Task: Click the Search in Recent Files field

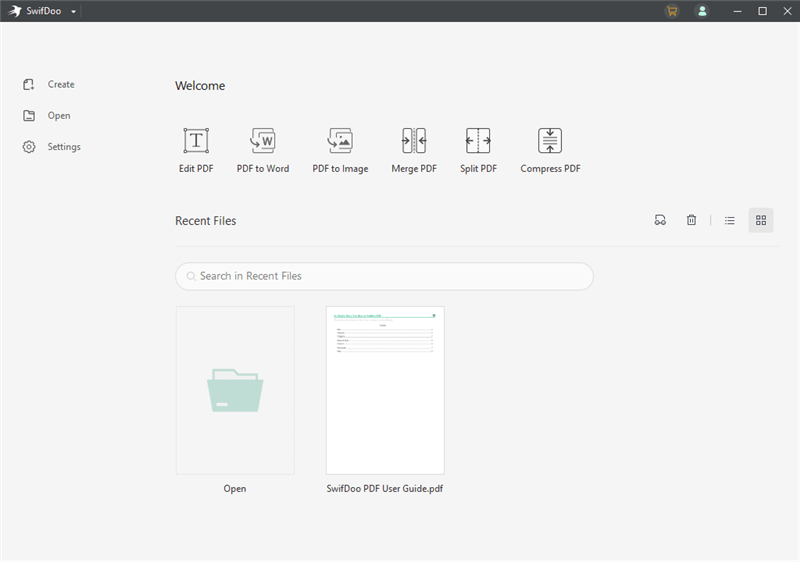Action: 384,276
